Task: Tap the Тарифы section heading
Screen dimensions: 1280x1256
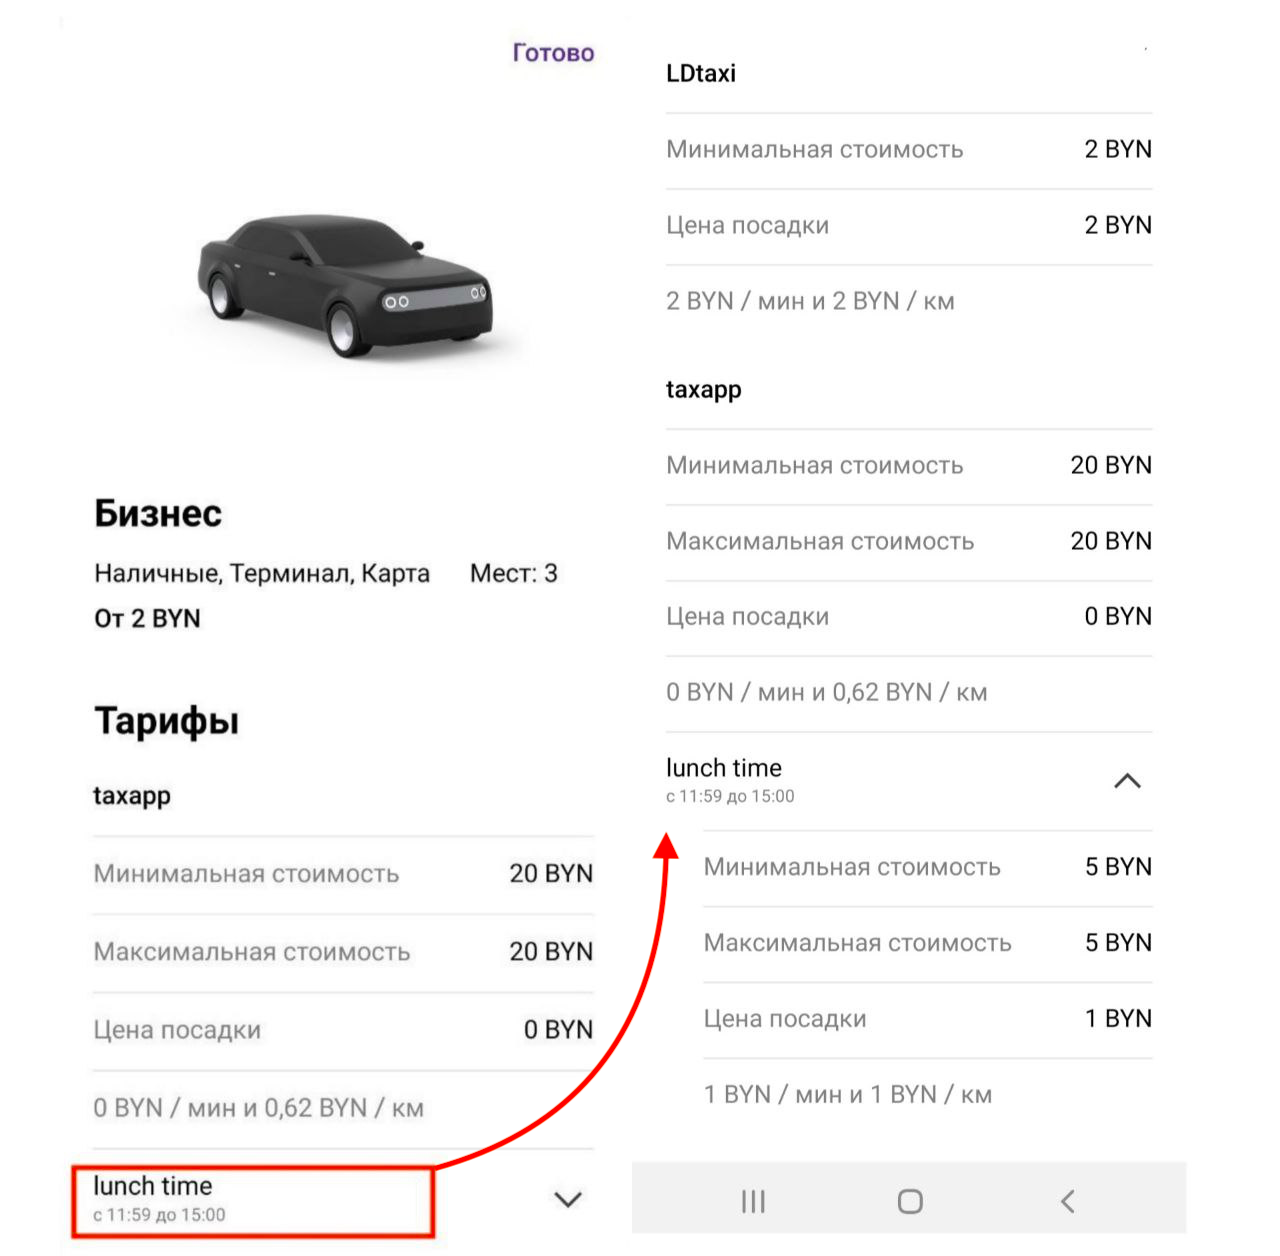Action: [167, 721]
